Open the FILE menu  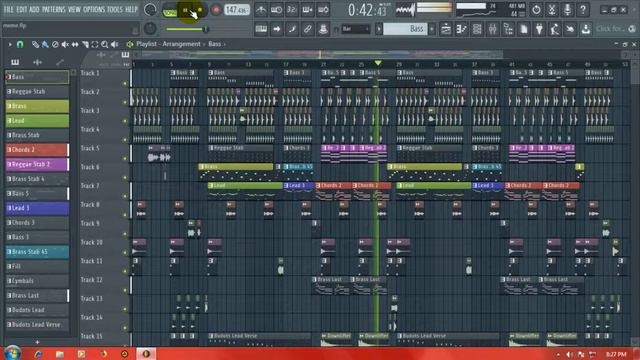(8, 9)
